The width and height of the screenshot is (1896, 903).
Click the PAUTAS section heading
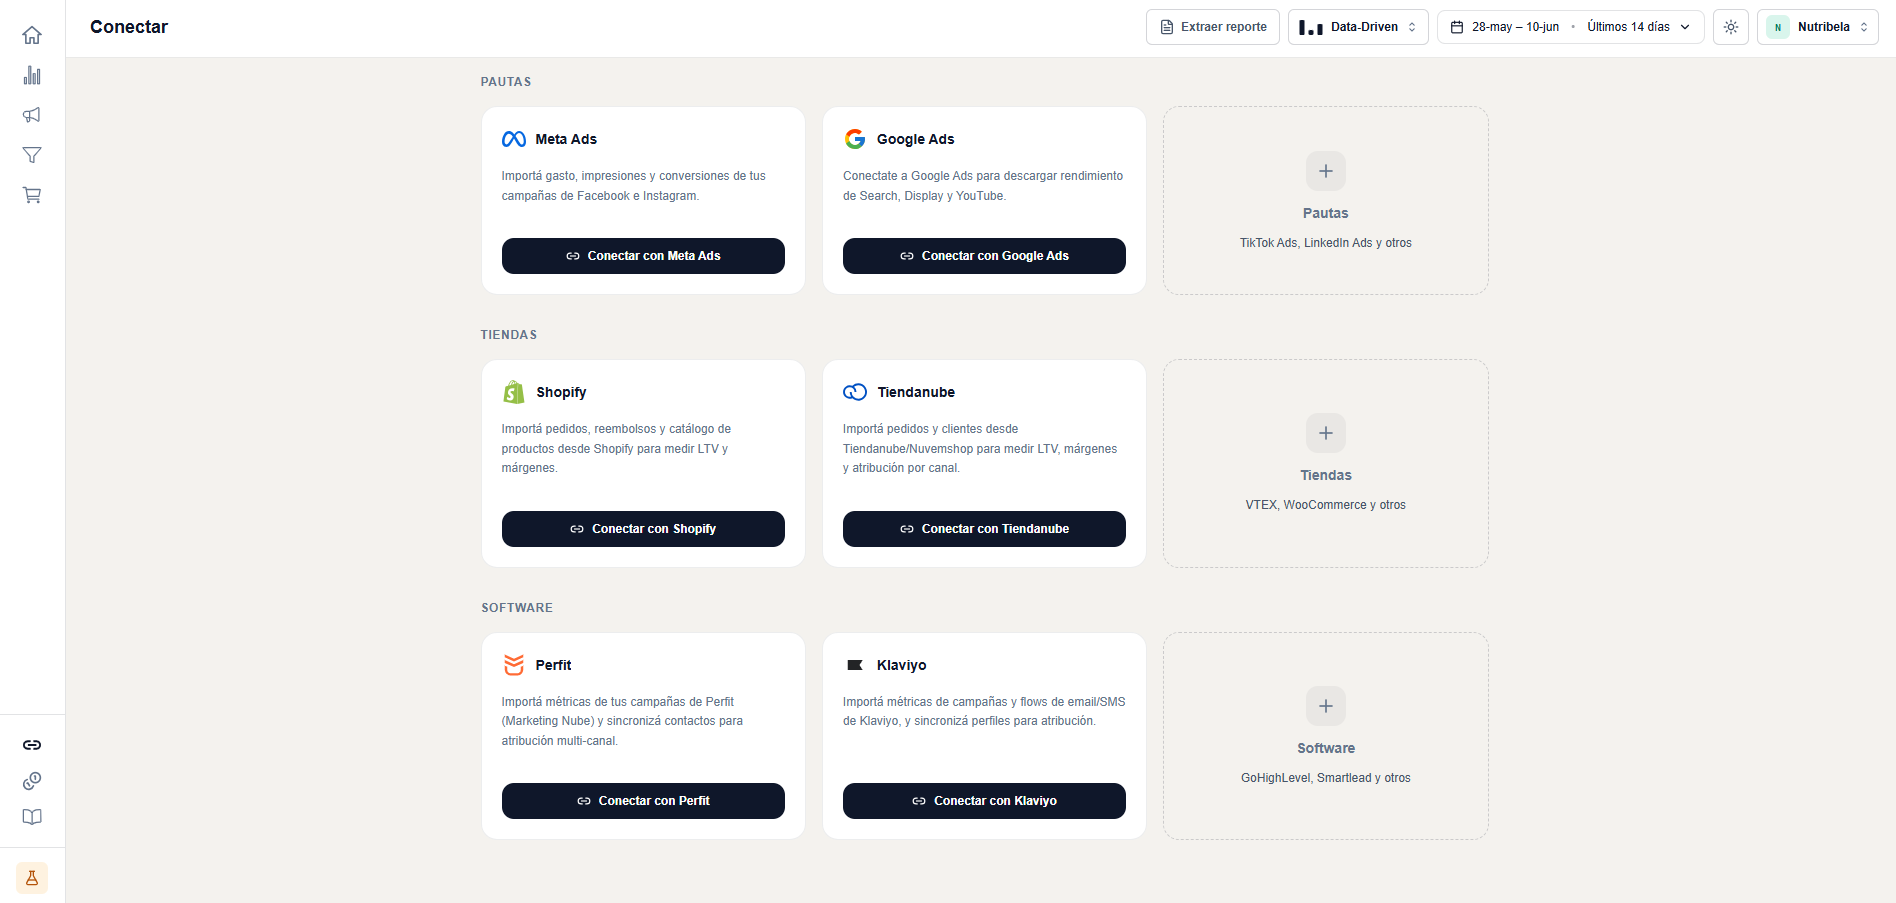click(506, 82)
